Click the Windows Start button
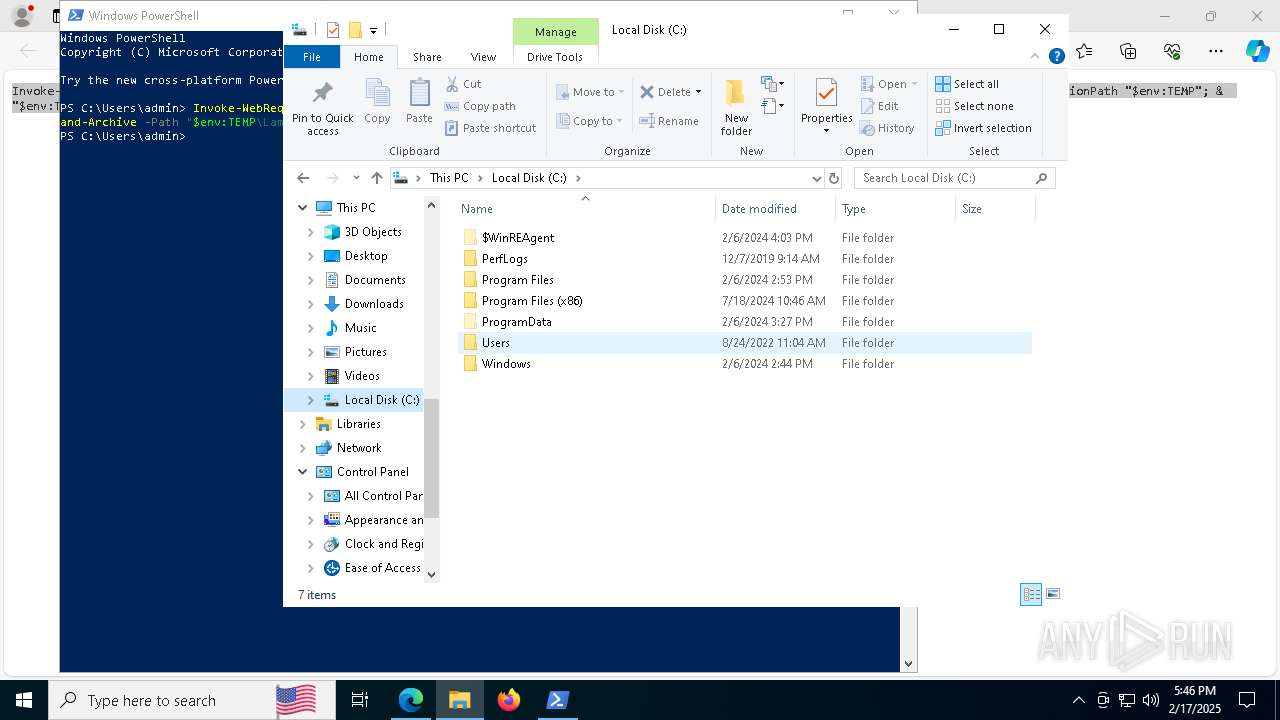This screenshot has width=1280, height=720. (24, 700)
